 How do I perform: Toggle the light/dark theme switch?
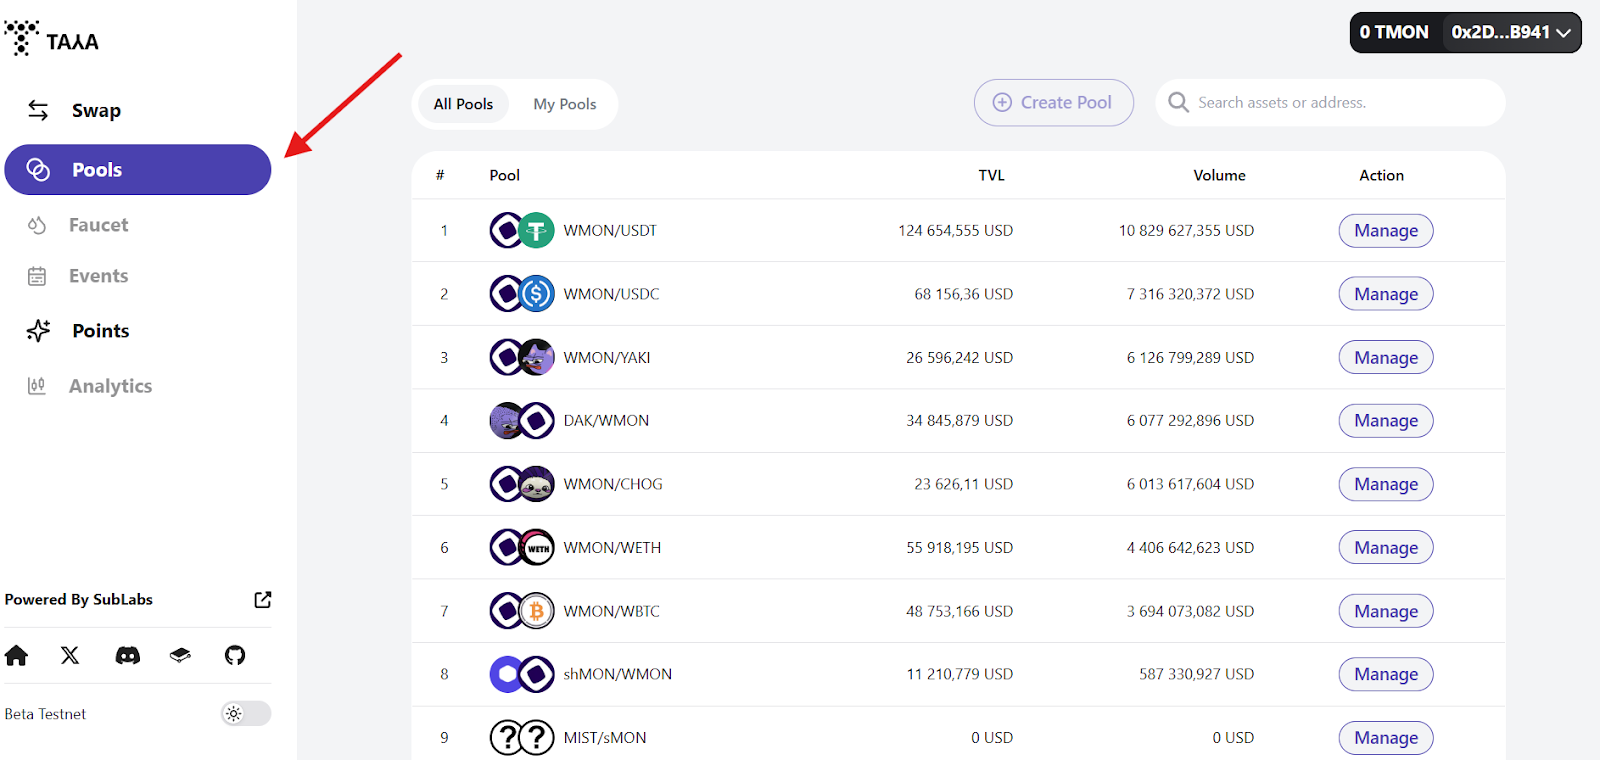click(246, 714)
